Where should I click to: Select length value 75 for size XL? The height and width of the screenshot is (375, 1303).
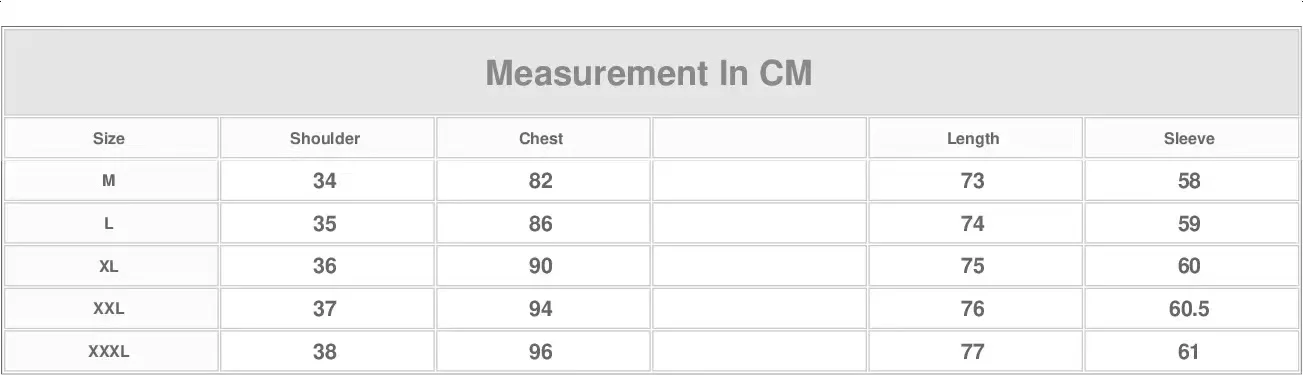[973, 267]
